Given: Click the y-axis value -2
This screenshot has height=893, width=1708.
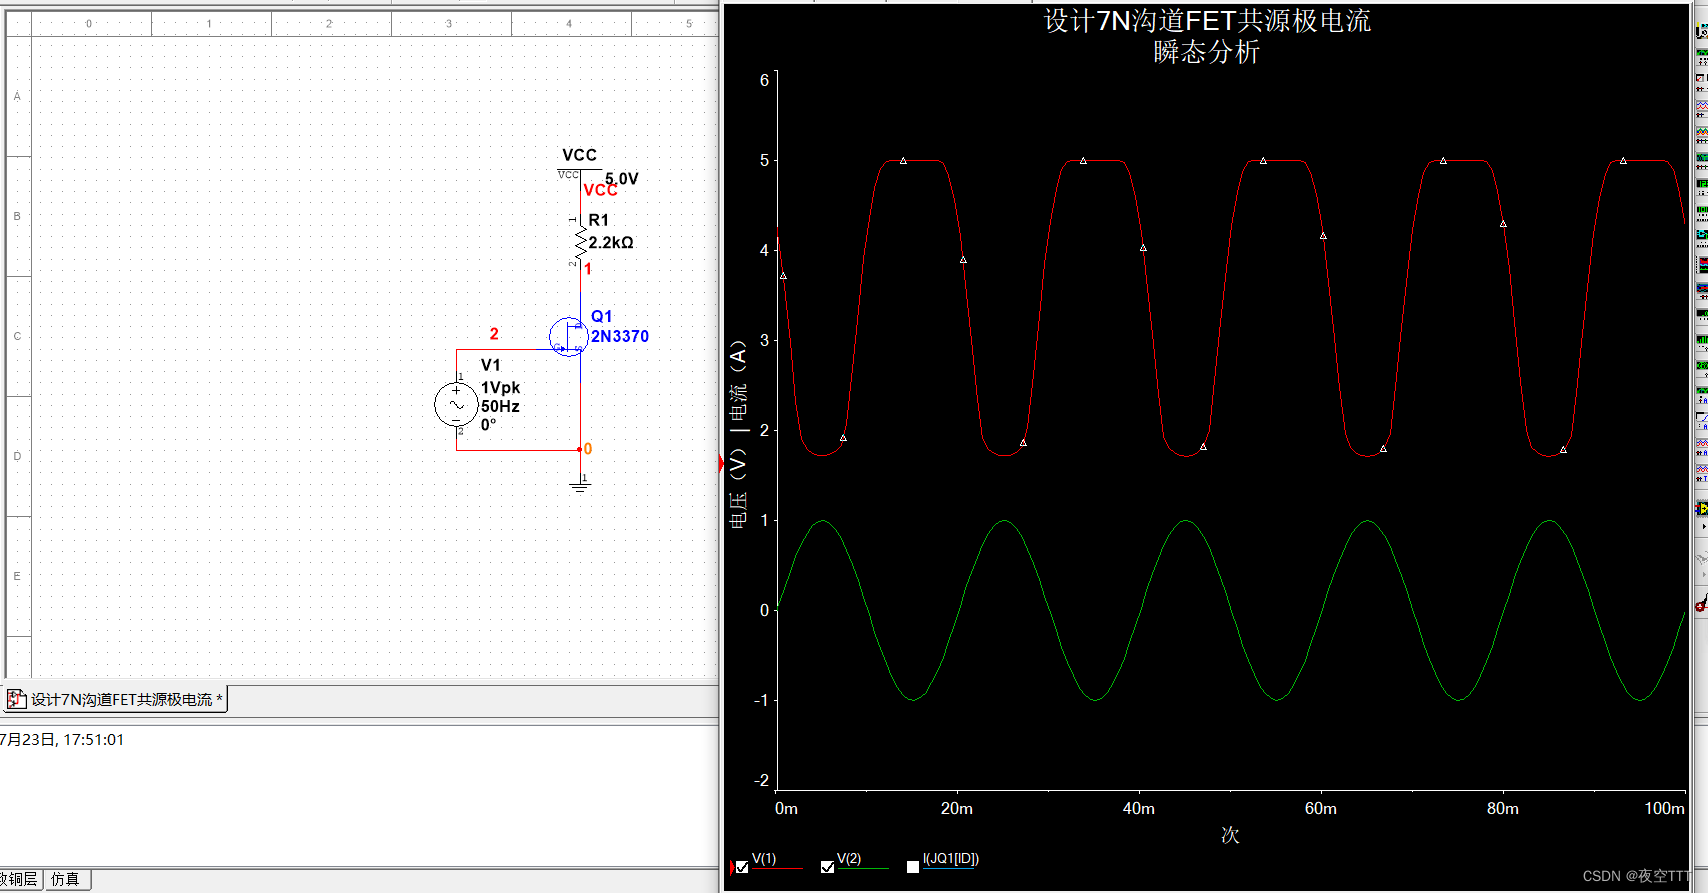Looking at the screenshot, I should click(762, 780).
